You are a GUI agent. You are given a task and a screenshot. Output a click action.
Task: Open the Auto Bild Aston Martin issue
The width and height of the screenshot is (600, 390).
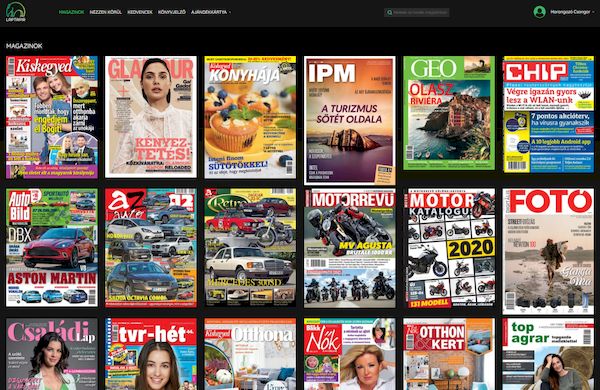point(52,248)
